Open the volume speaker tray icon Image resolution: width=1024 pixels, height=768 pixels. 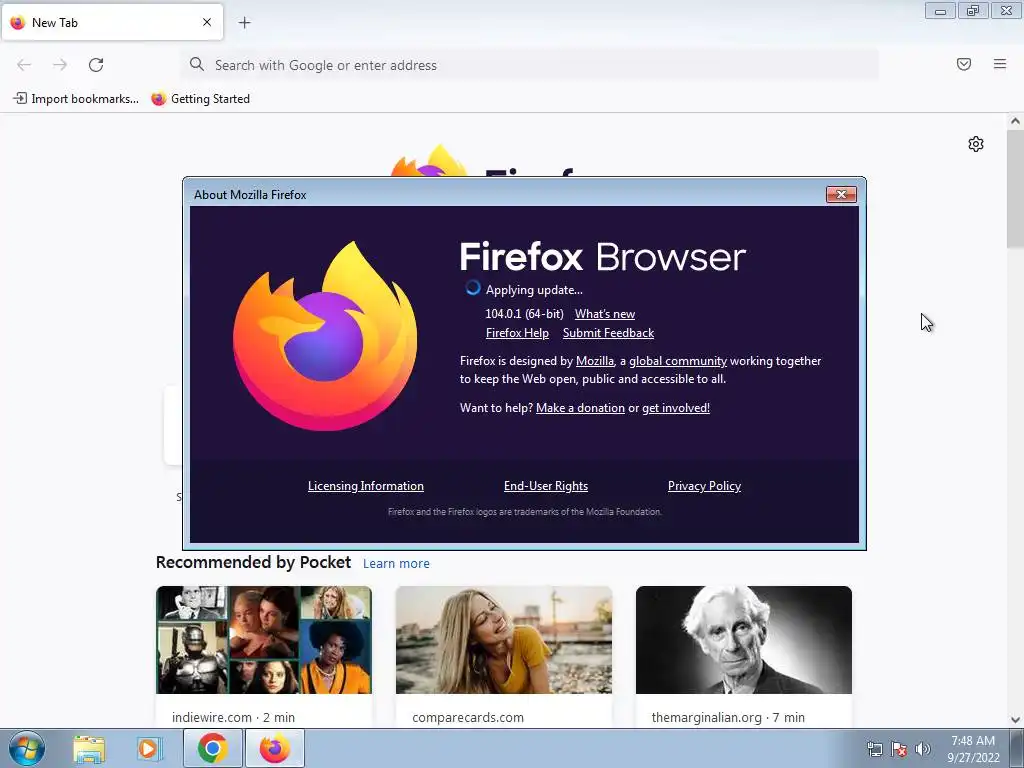tap(923, 749)
